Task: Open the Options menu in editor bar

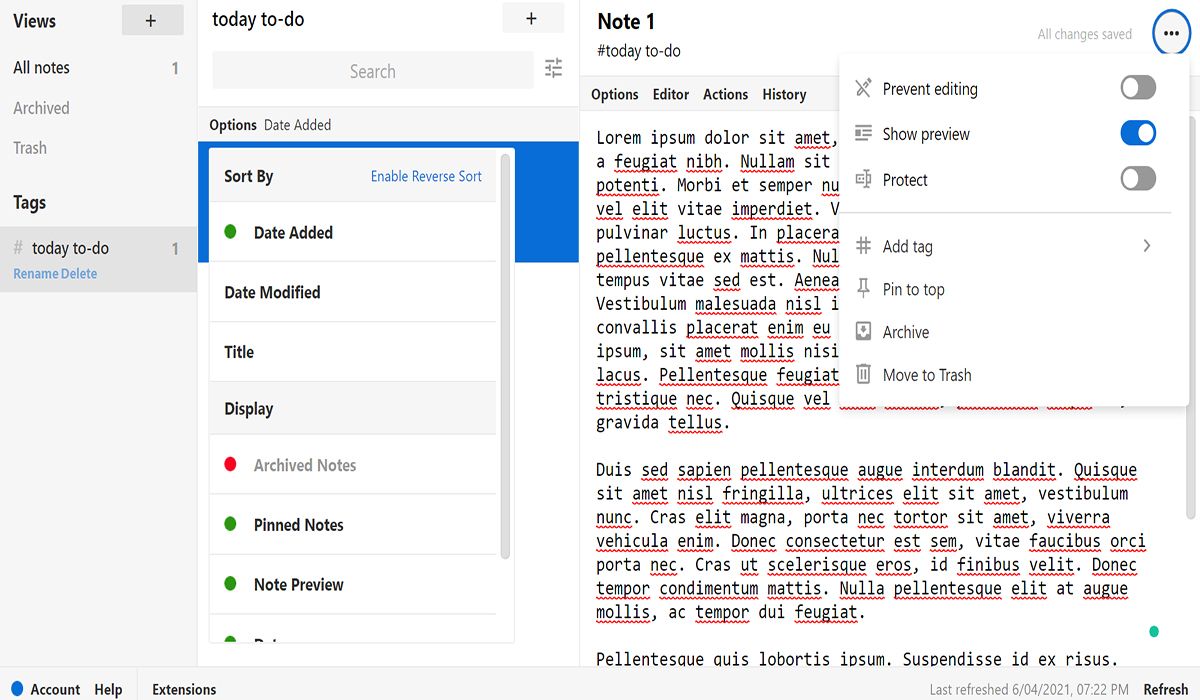Action: point(614,94)
